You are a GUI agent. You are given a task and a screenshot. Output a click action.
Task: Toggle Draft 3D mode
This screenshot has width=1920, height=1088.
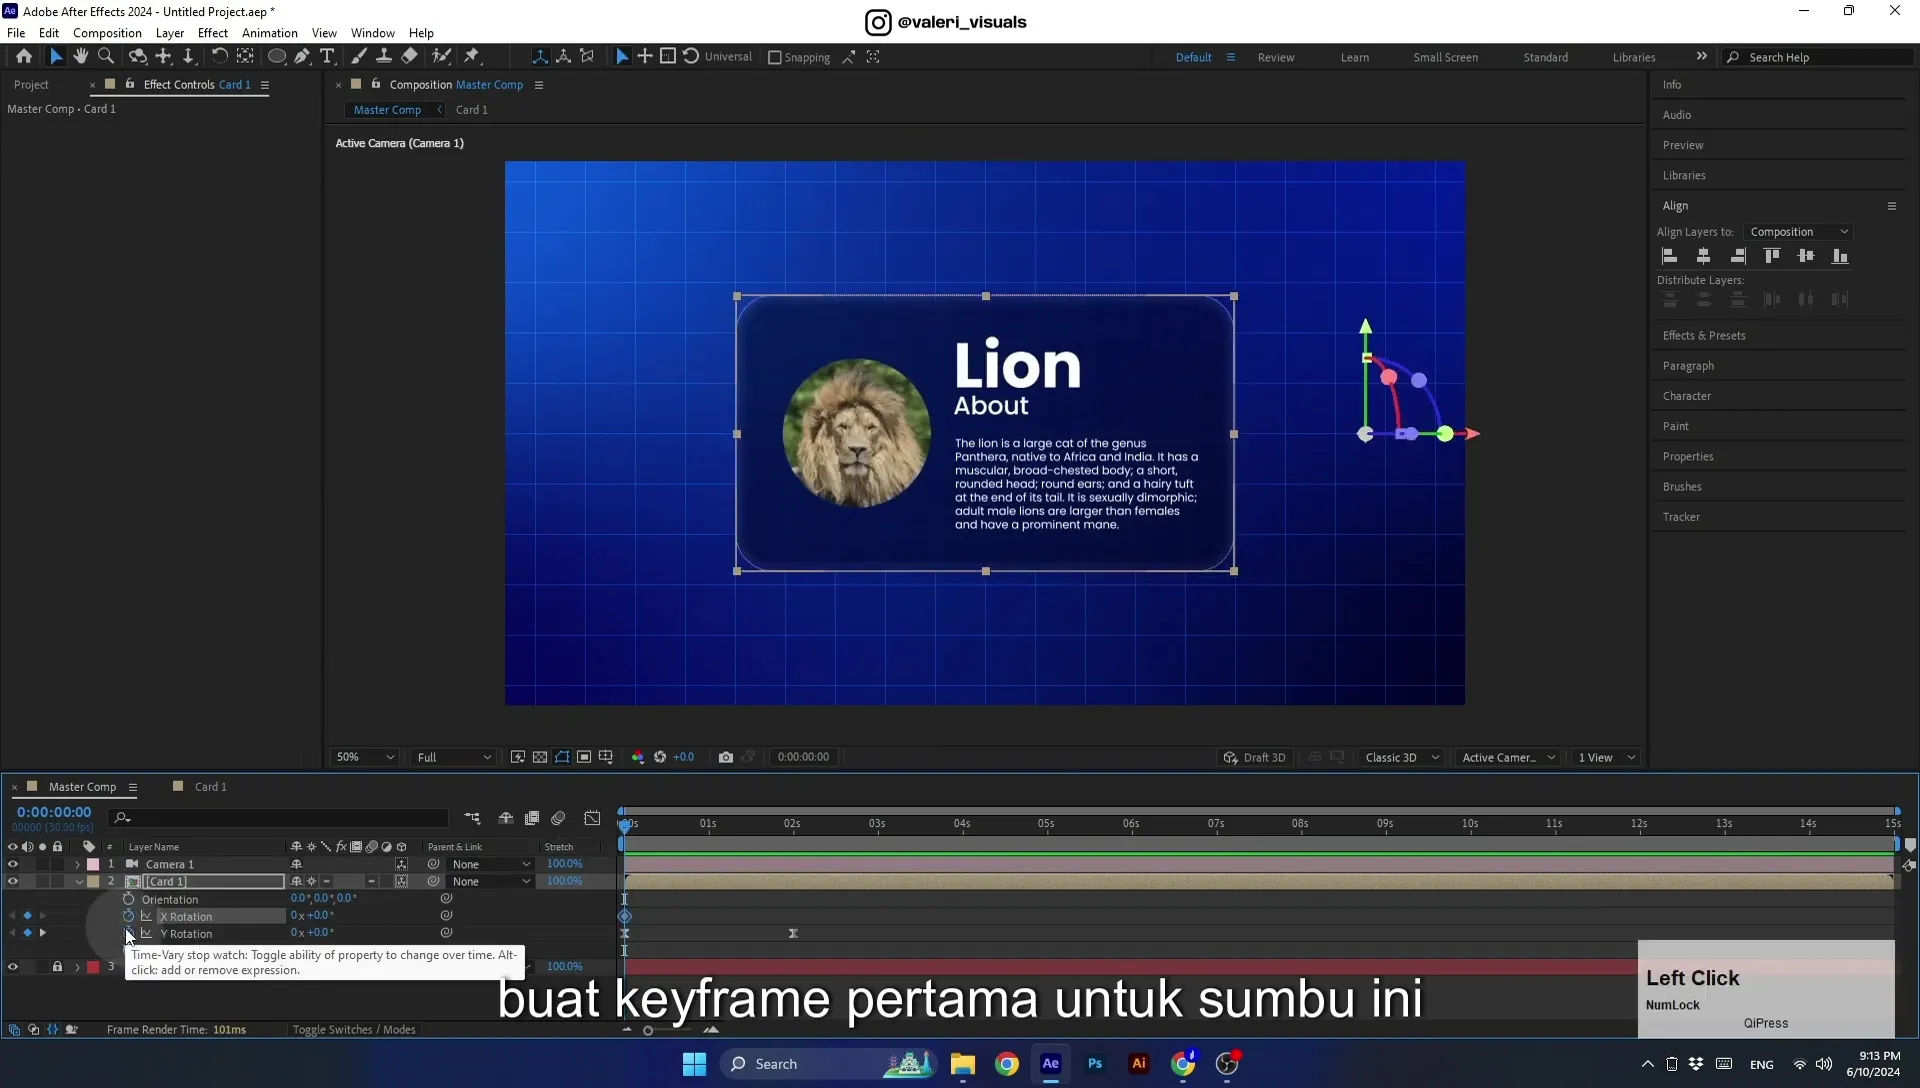click(1255, 757)
